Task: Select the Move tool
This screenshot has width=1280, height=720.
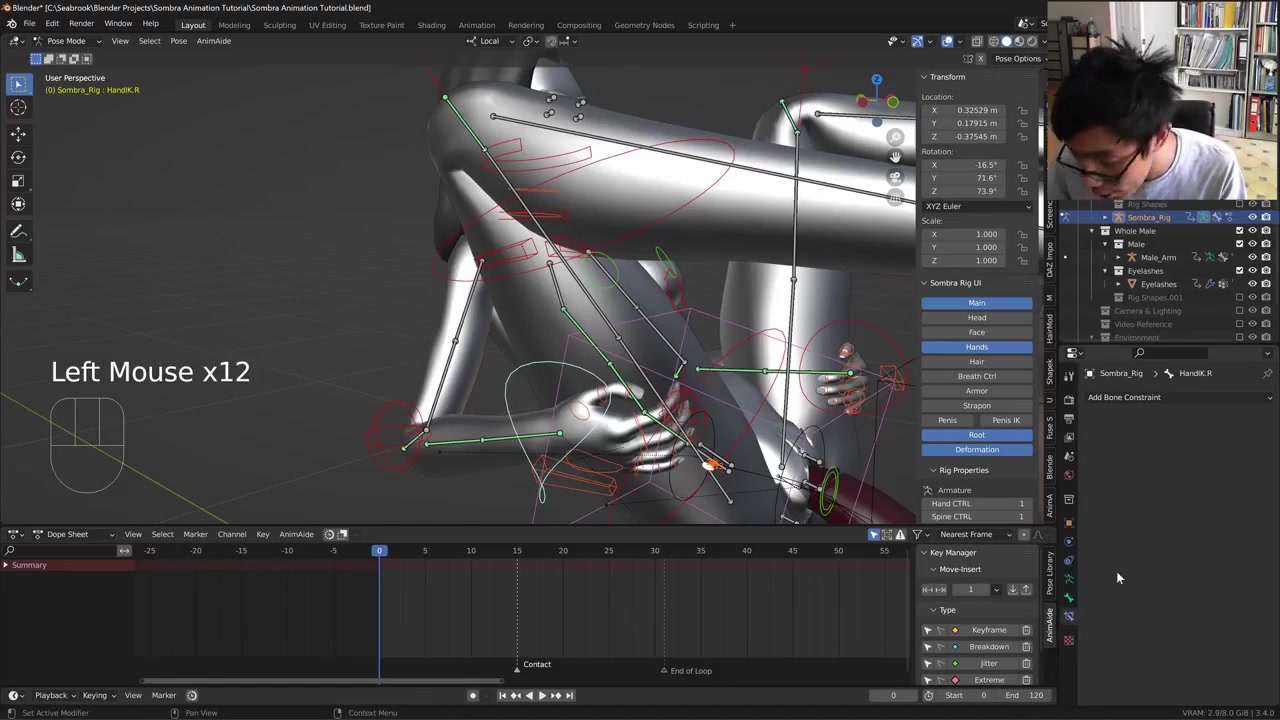Action: [18, 133]
